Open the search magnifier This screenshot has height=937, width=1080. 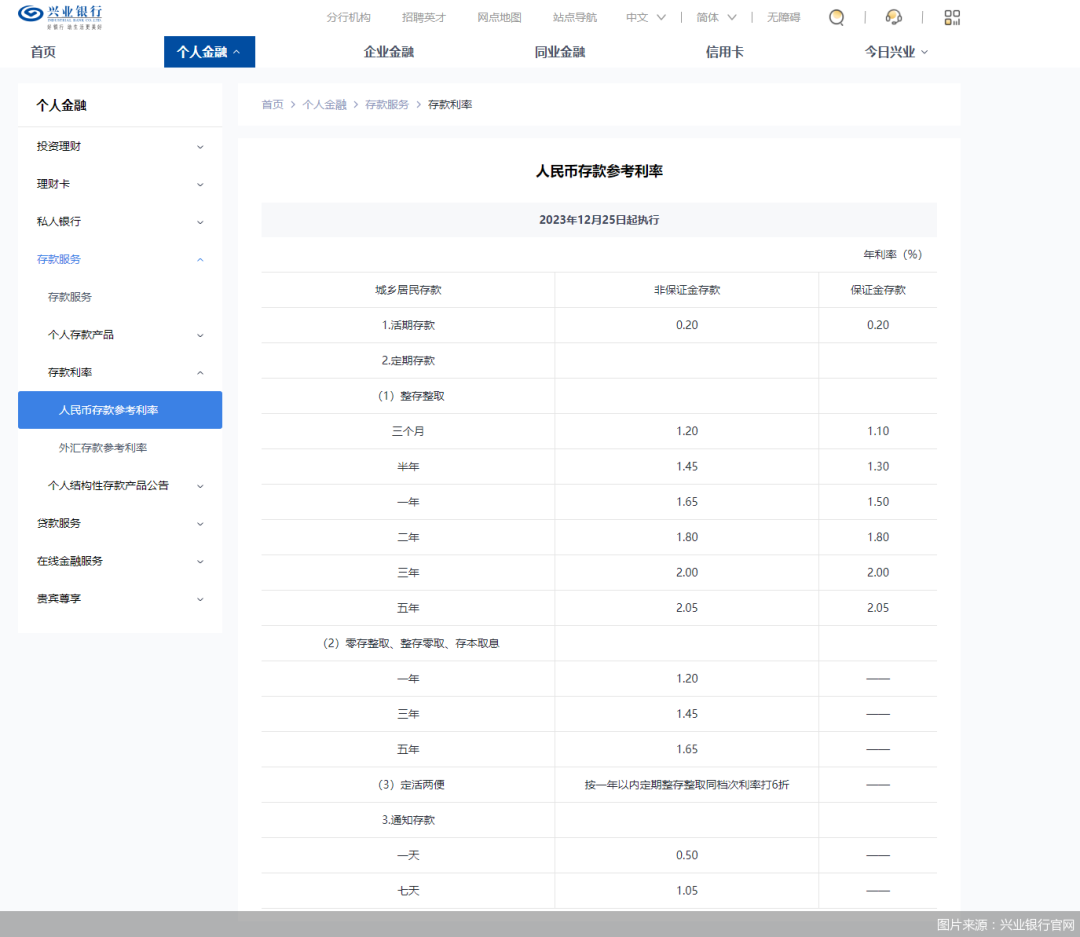pos(836,17)
